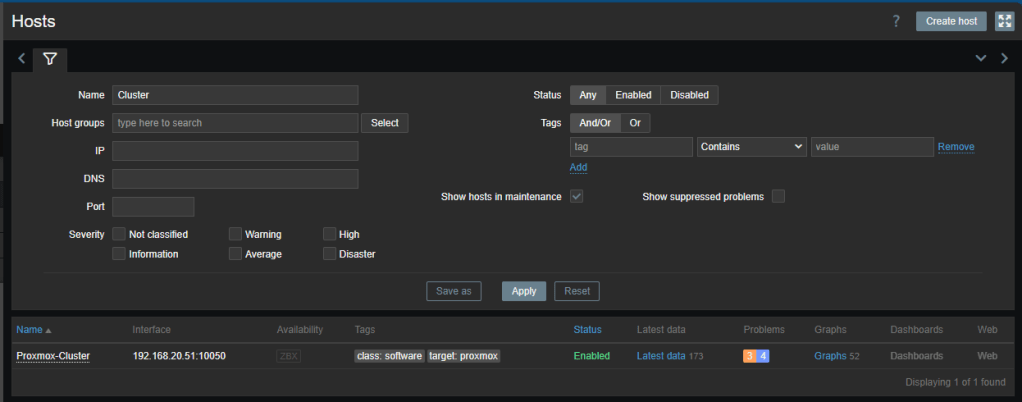Expand the saved filters dropdown chevron
Screen dimensions: 1022x402
(981, 59)
